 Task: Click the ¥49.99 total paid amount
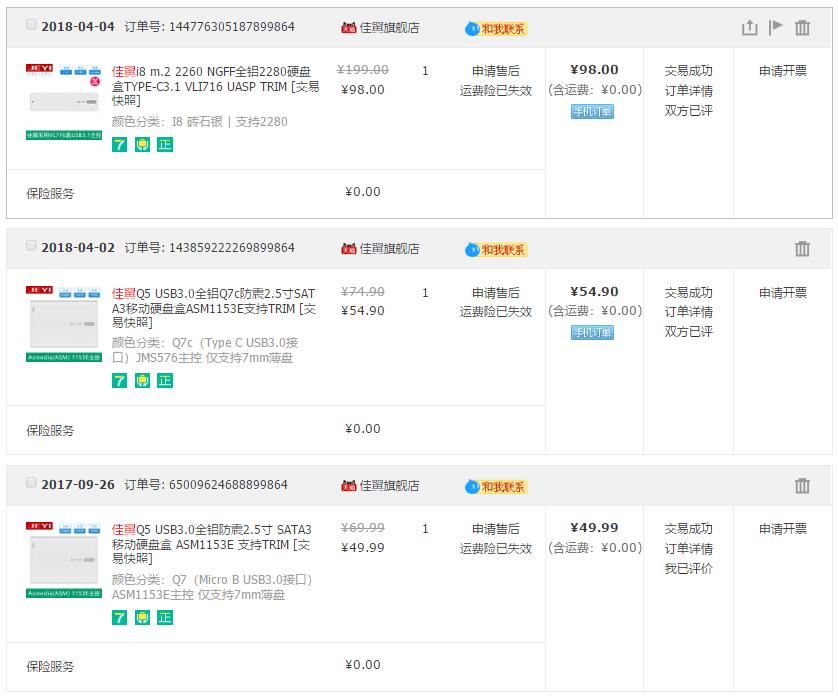point(594,528)
